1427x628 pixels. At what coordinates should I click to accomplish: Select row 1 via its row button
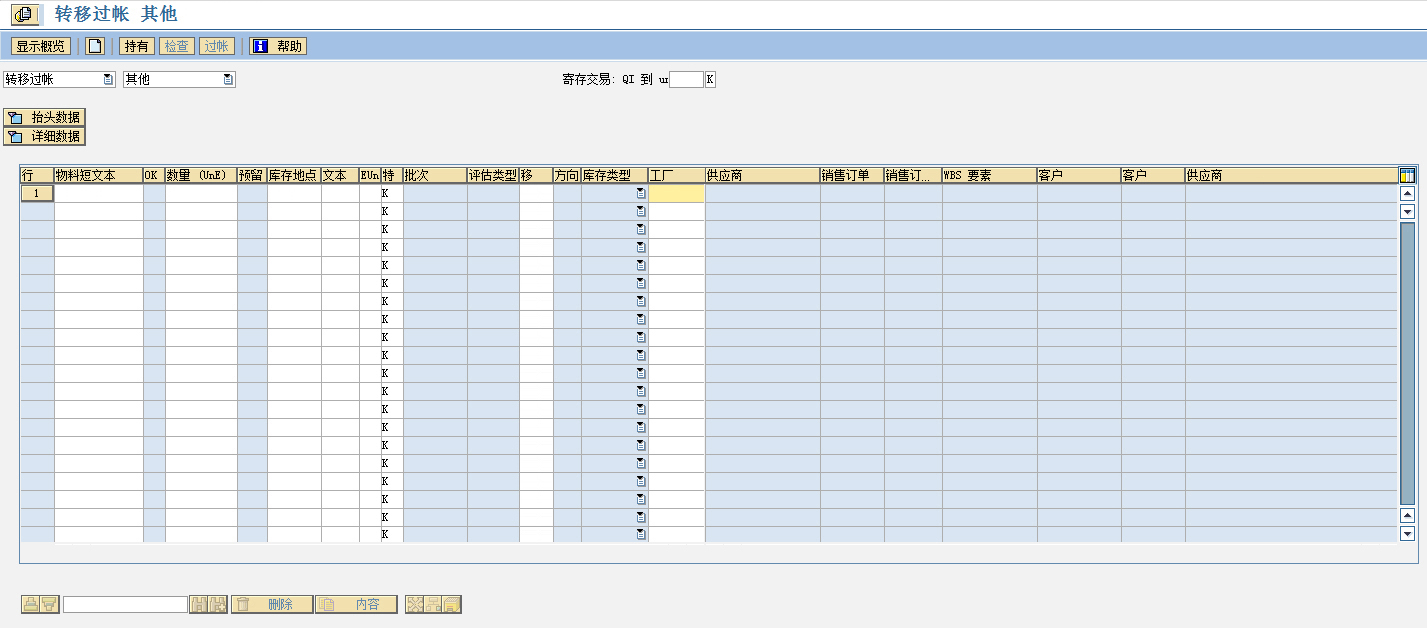[37, 194]
